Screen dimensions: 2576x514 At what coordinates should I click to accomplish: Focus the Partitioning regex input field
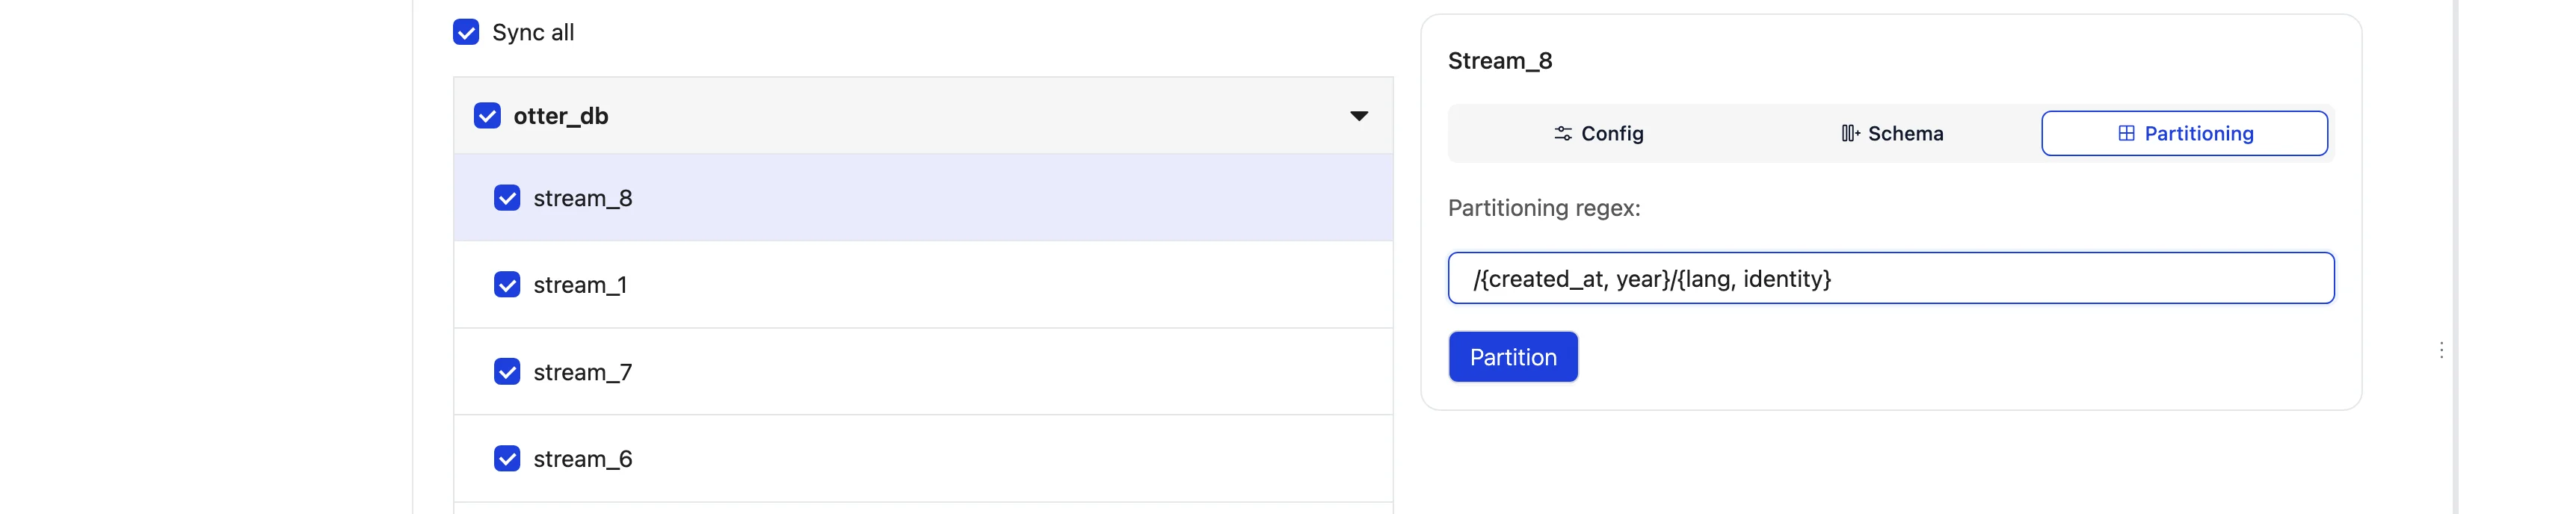1890,278
